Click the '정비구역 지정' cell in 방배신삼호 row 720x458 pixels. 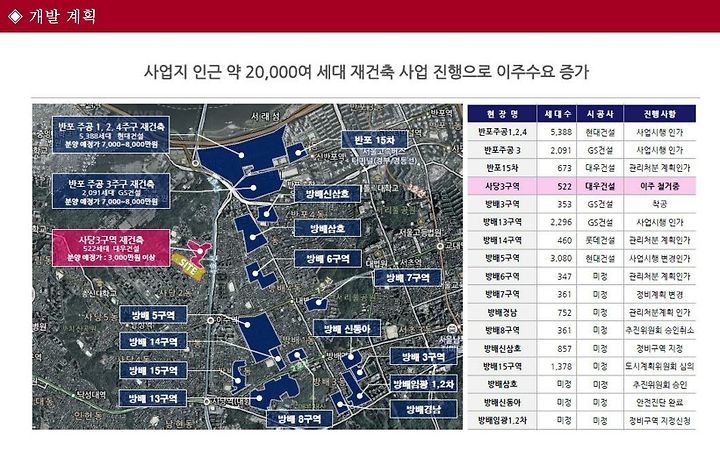pyautogui.click(x=659, y=349)
